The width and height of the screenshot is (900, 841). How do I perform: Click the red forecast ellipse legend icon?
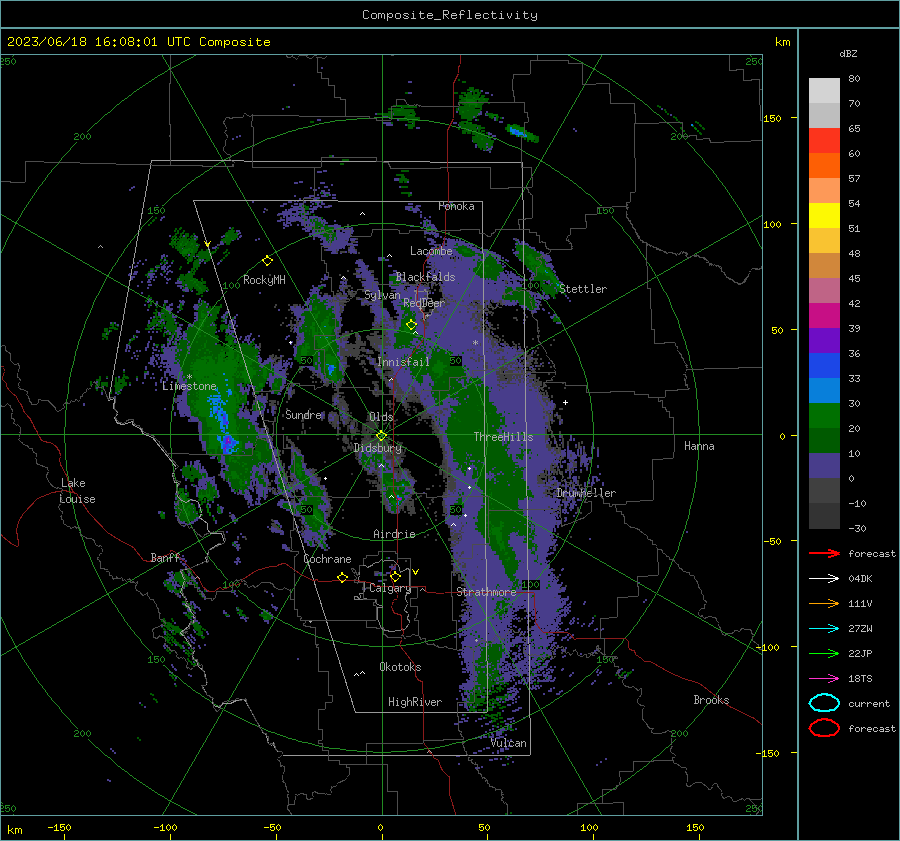click(x=824, y=728)
